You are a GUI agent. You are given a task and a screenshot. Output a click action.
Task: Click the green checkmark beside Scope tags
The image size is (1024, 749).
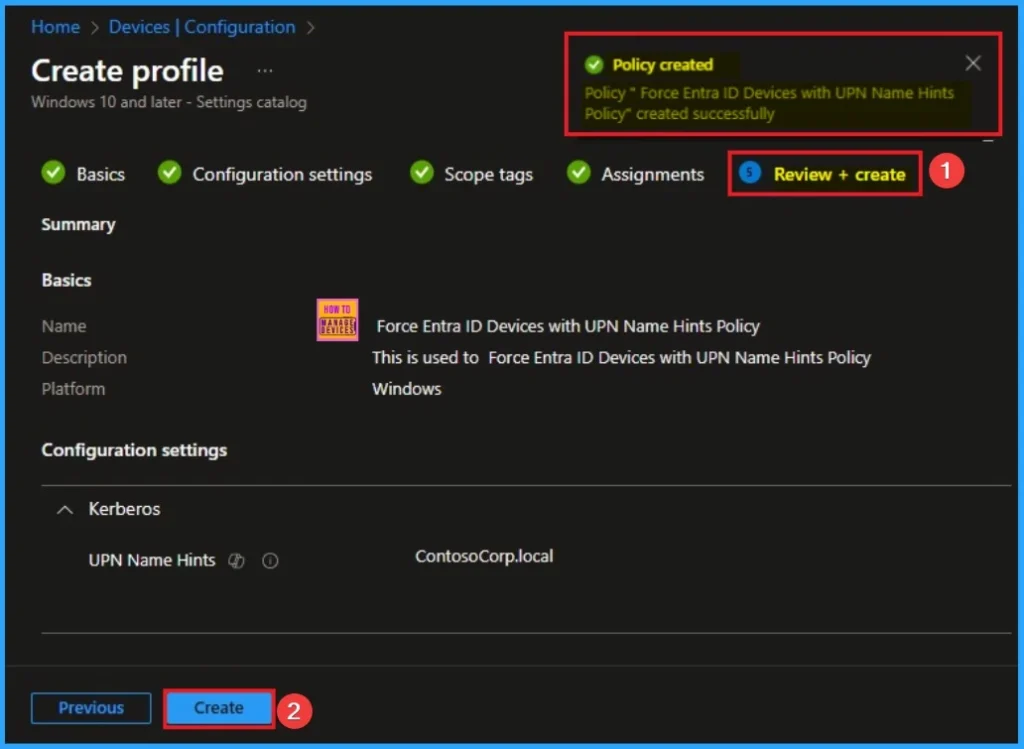click(x=421, y=174)
